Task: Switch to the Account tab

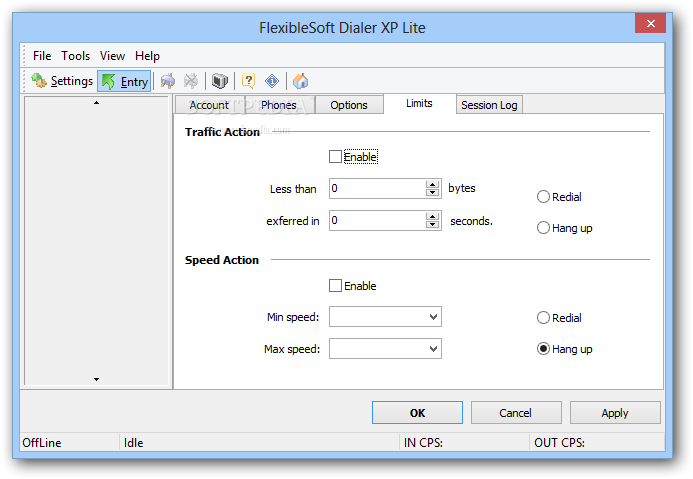Action: pos(209,105)
